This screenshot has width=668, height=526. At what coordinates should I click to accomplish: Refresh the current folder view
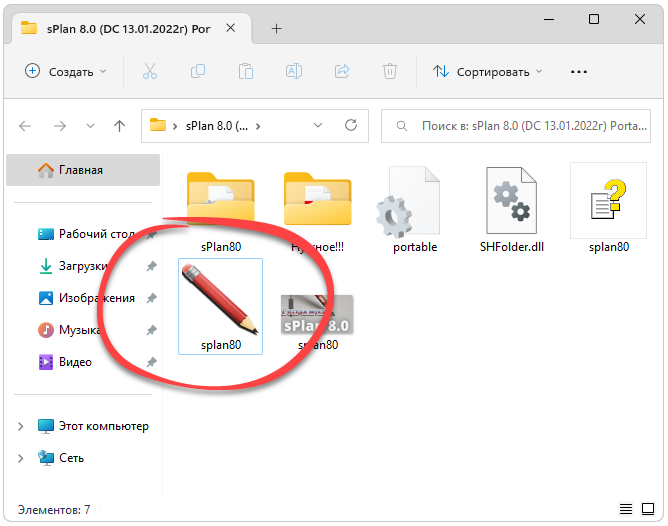(351, 126)
